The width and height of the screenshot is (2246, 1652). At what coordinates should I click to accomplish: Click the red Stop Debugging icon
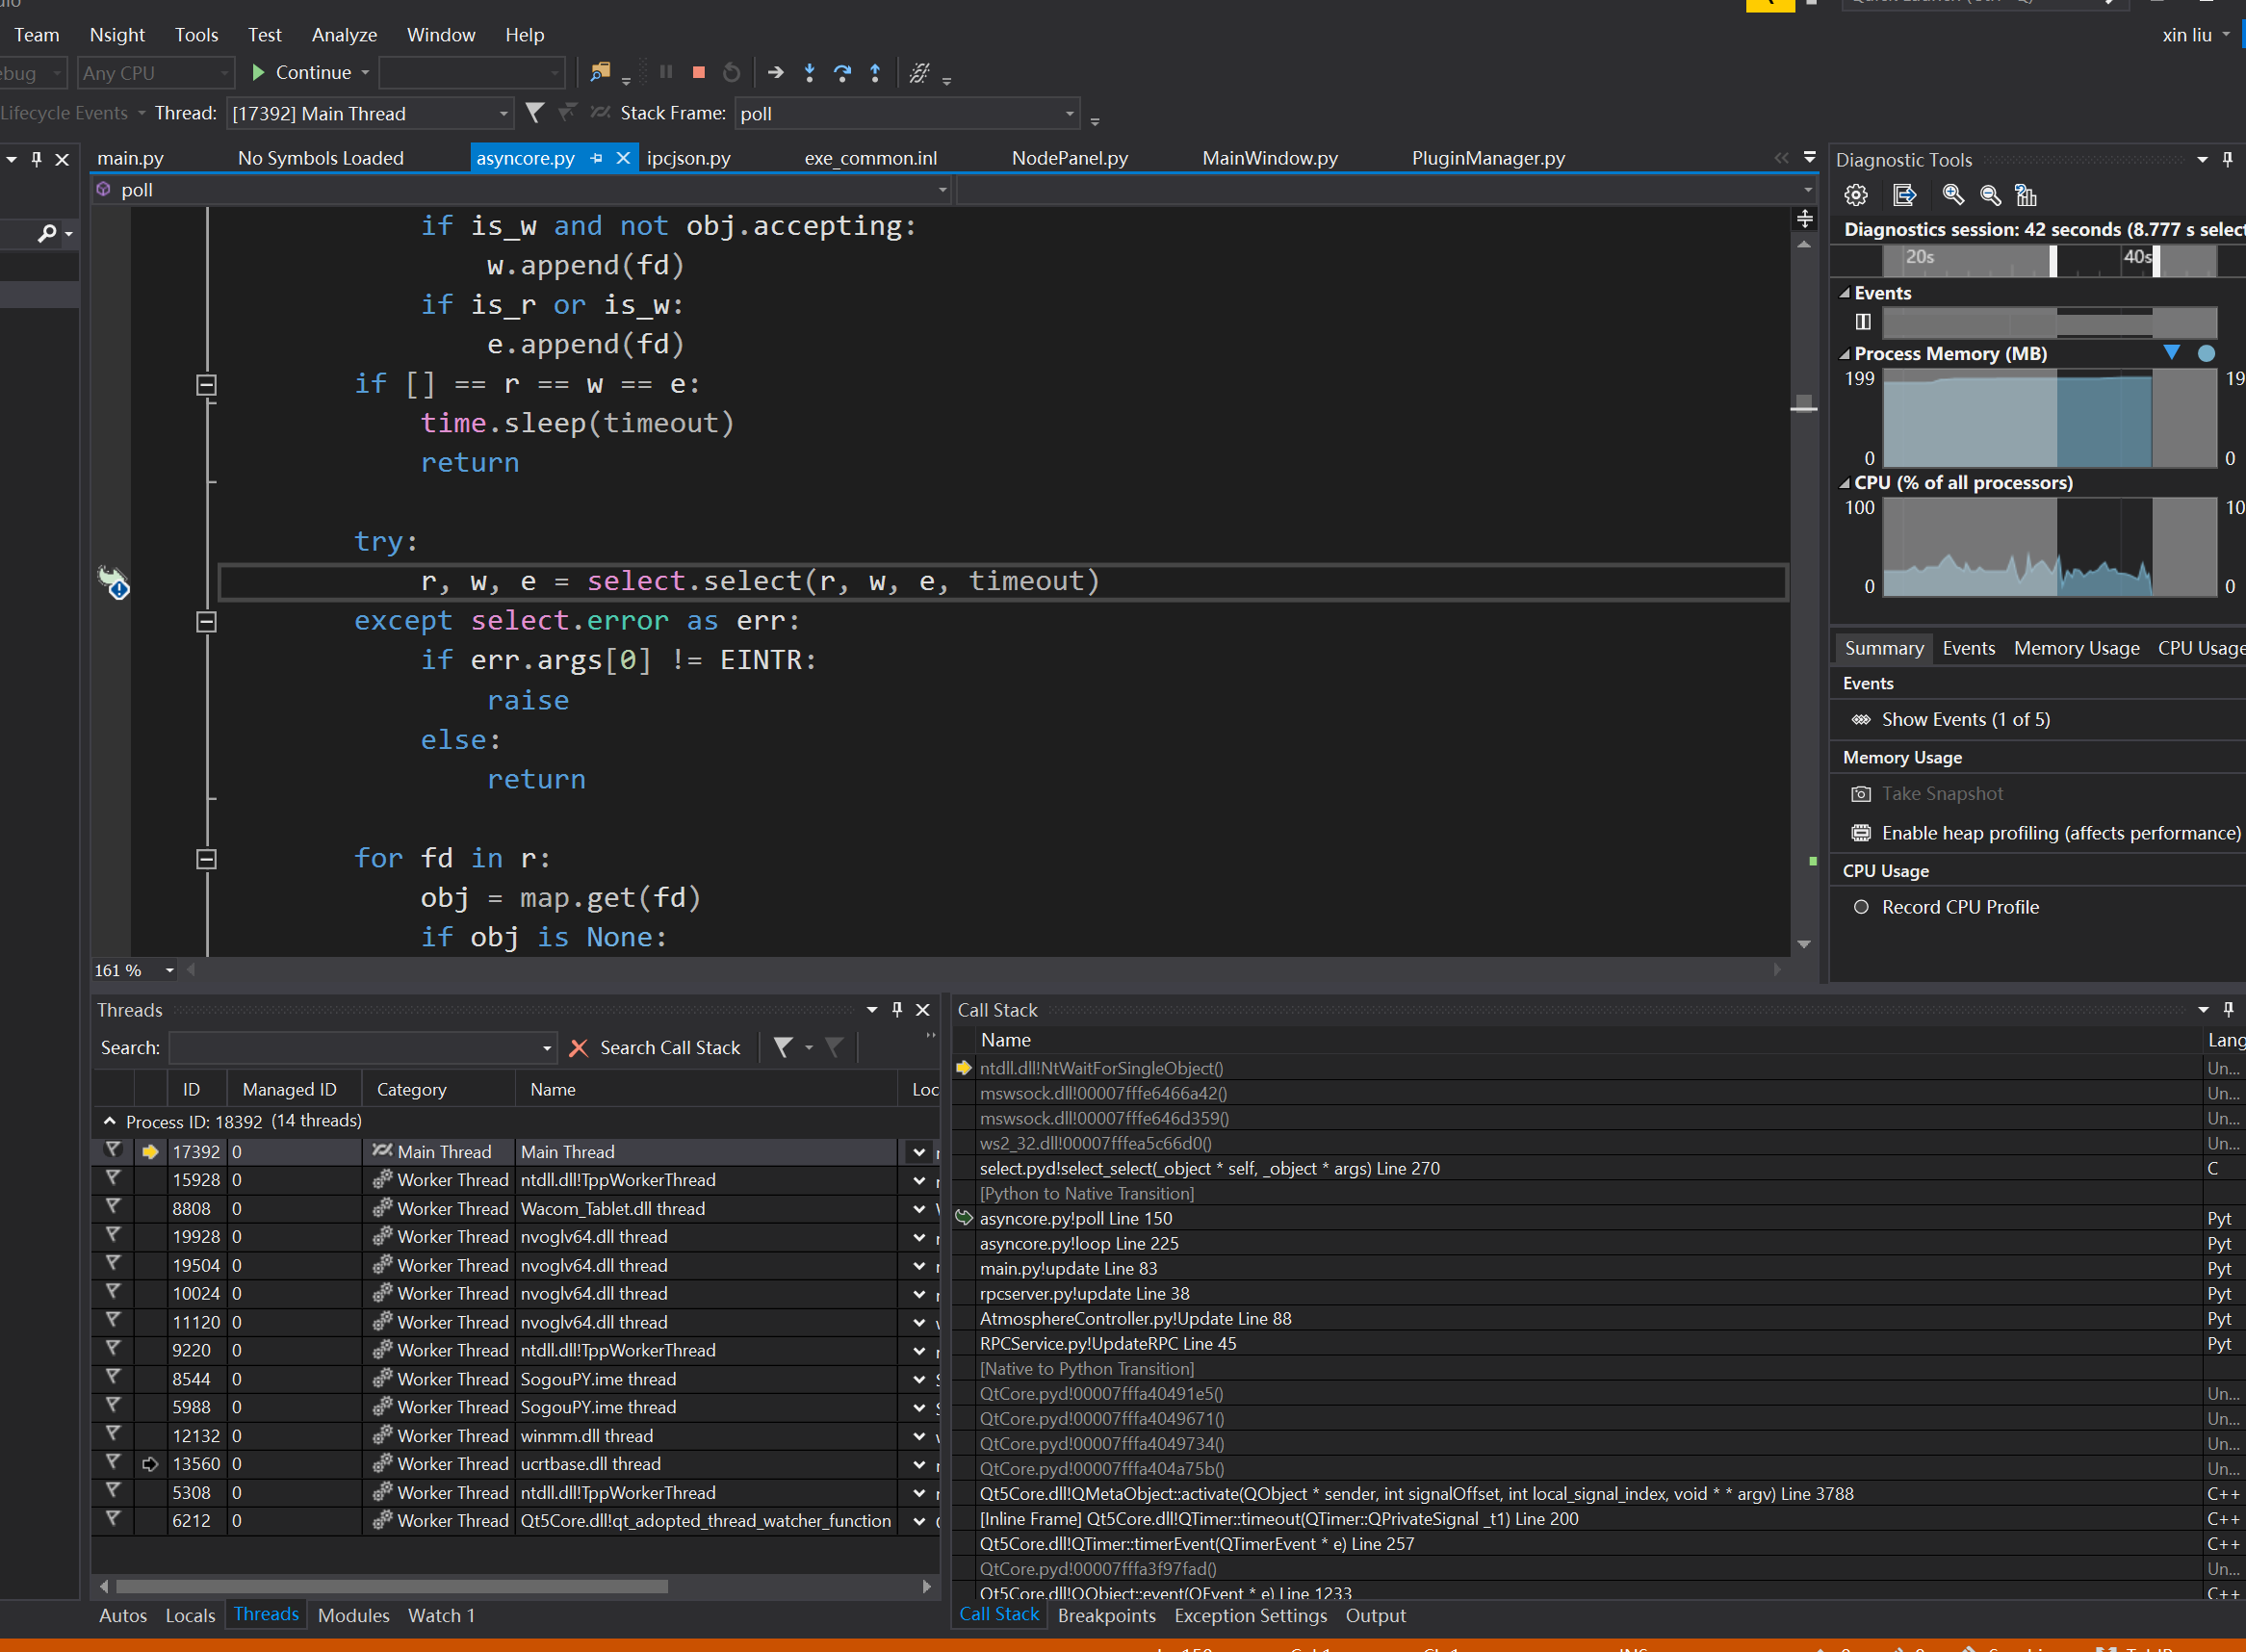tap(699, 72)
